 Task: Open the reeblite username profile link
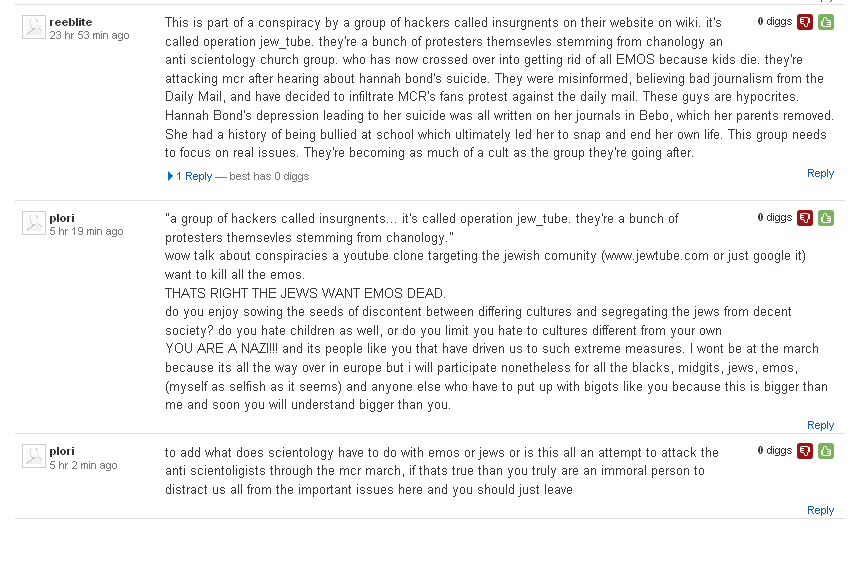70,22
